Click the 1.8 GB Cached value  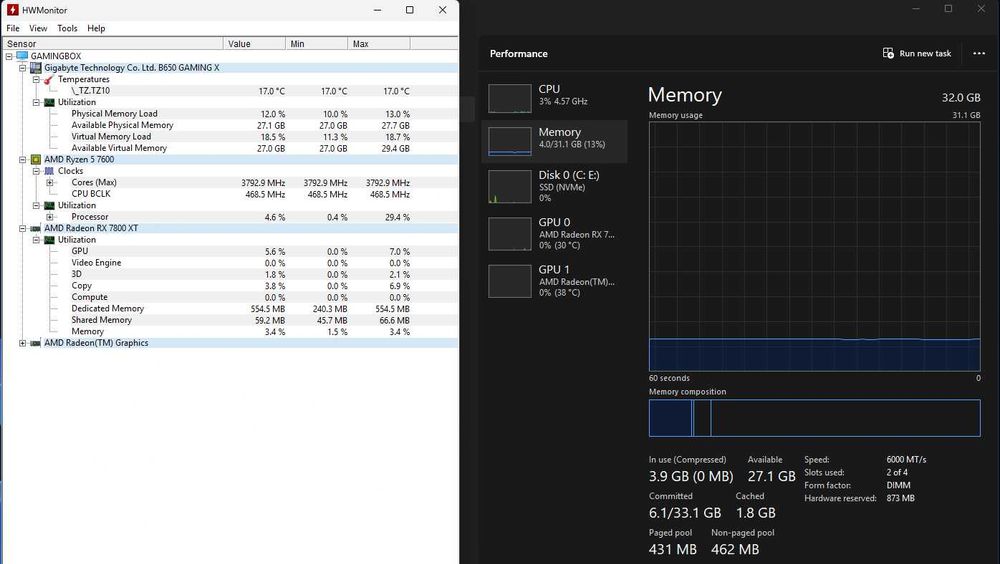point(756,513)
